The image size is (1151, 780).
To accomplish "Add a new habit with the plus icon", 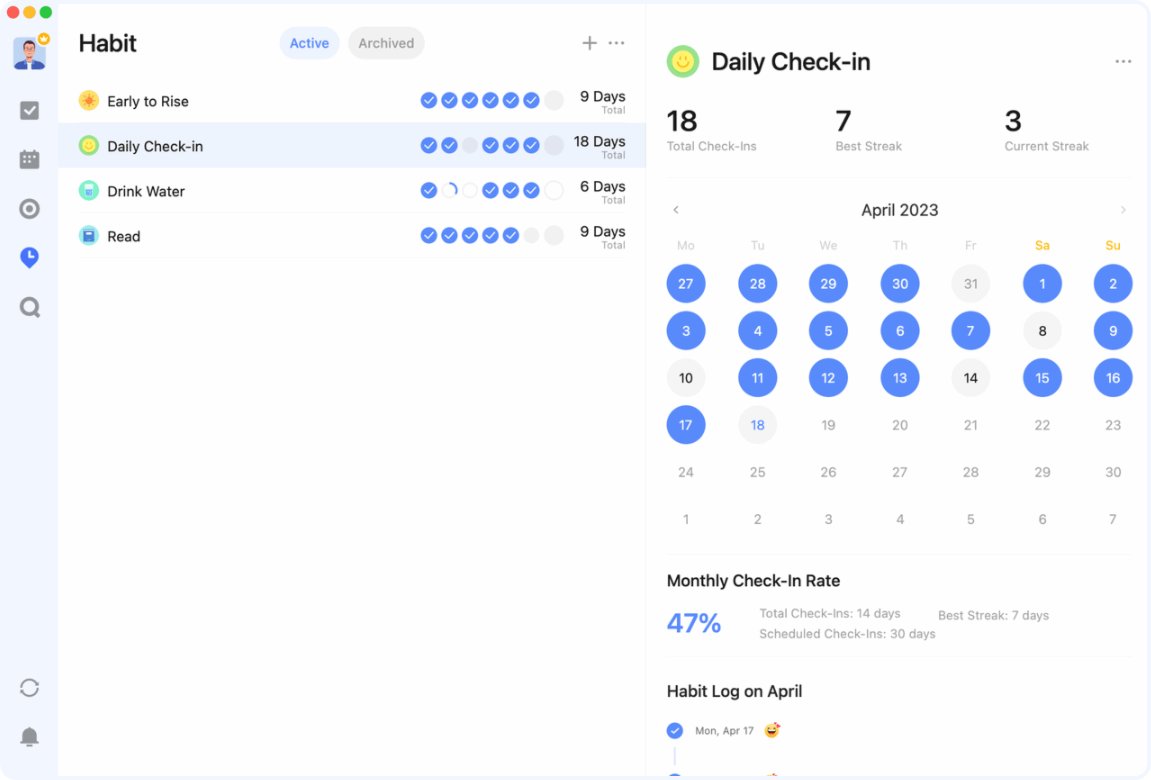I will (589, 43).
